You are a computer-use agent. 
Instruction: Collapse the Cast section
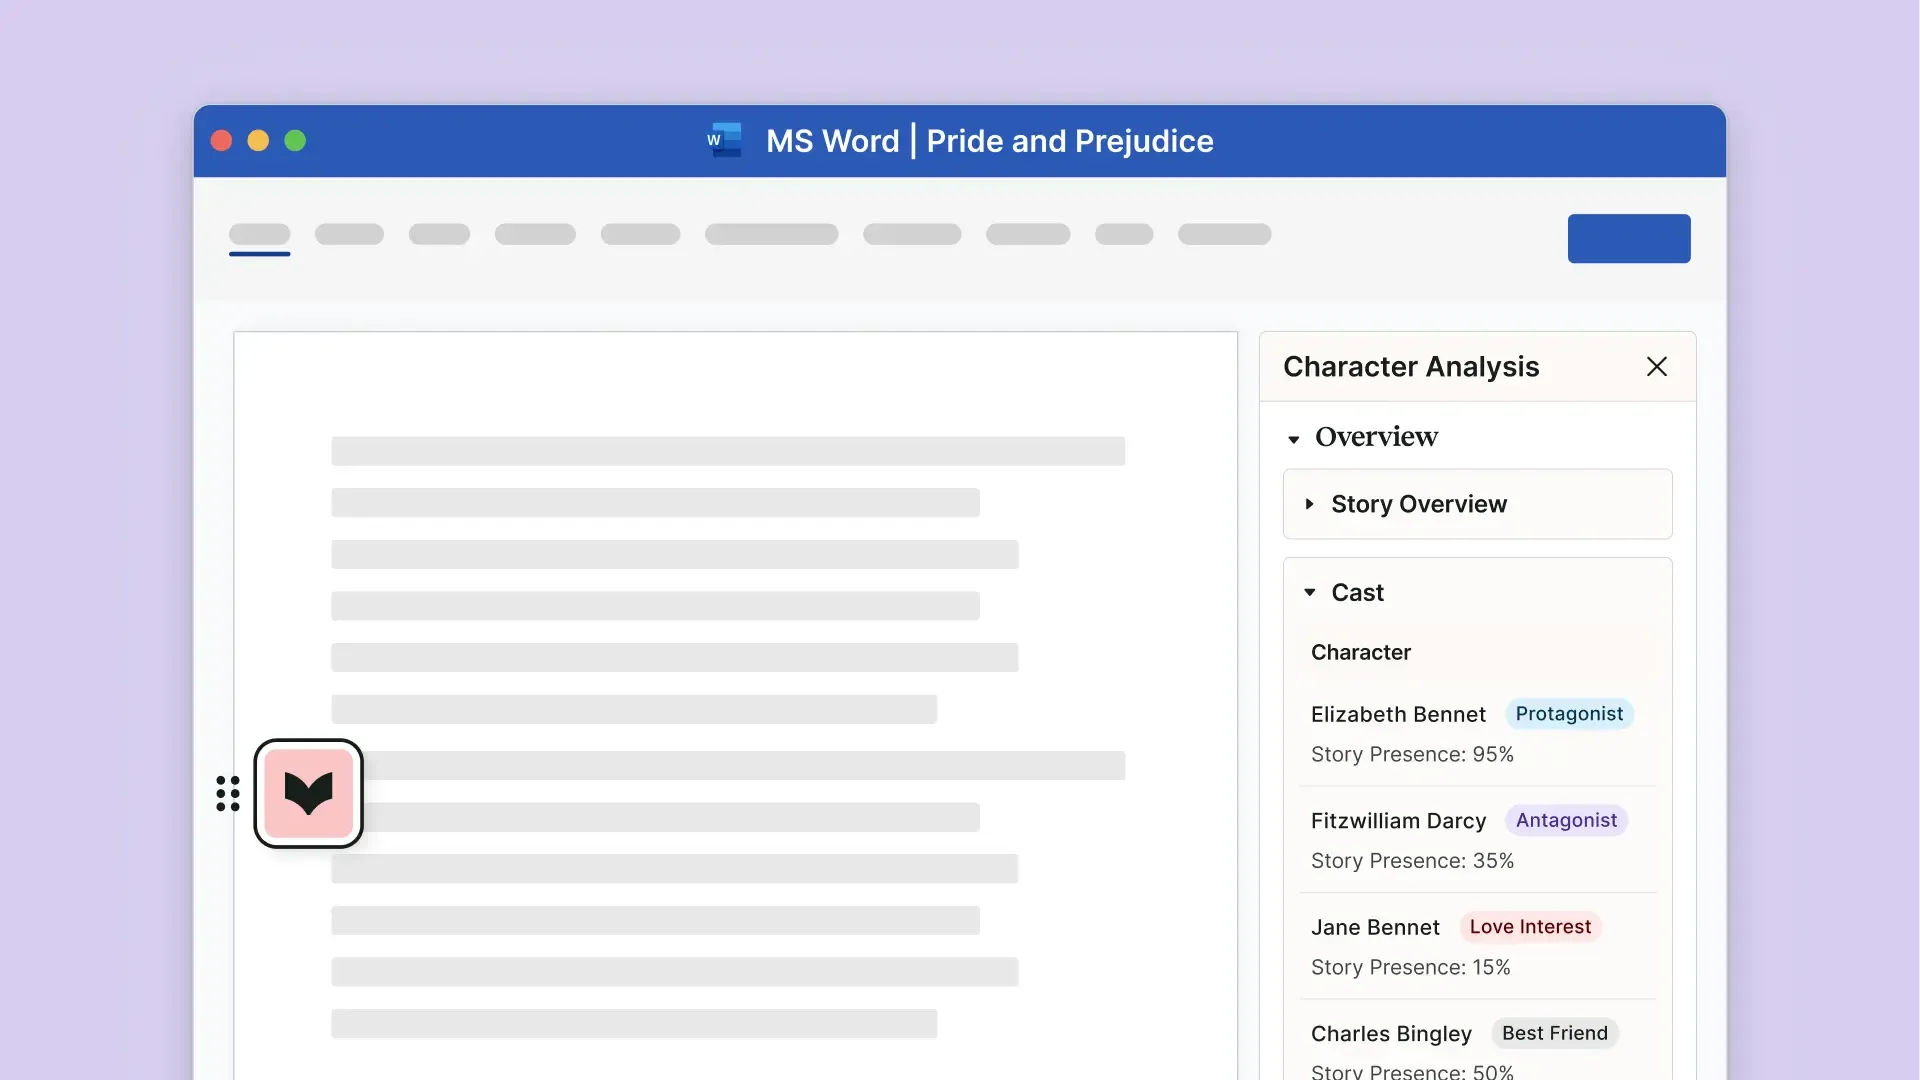1310,592
